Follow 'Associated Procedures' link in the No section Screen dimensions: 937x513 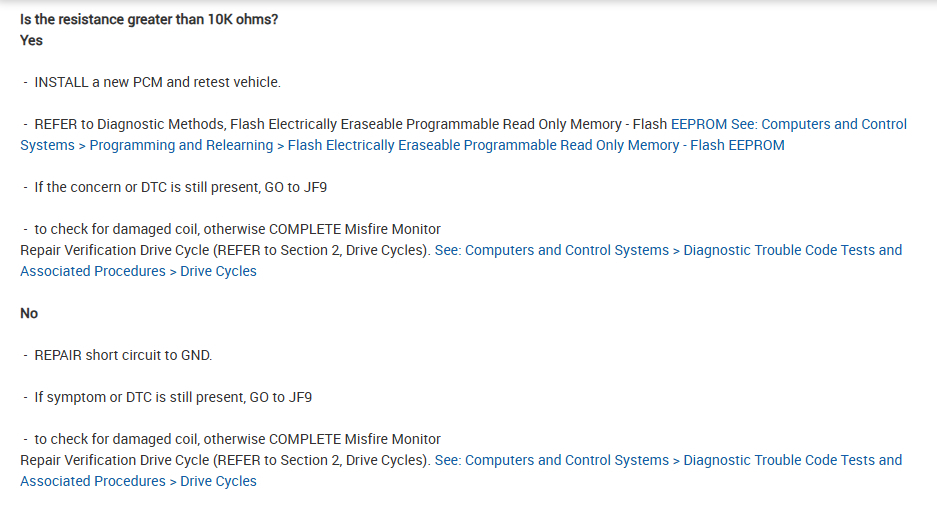point(93,481)
